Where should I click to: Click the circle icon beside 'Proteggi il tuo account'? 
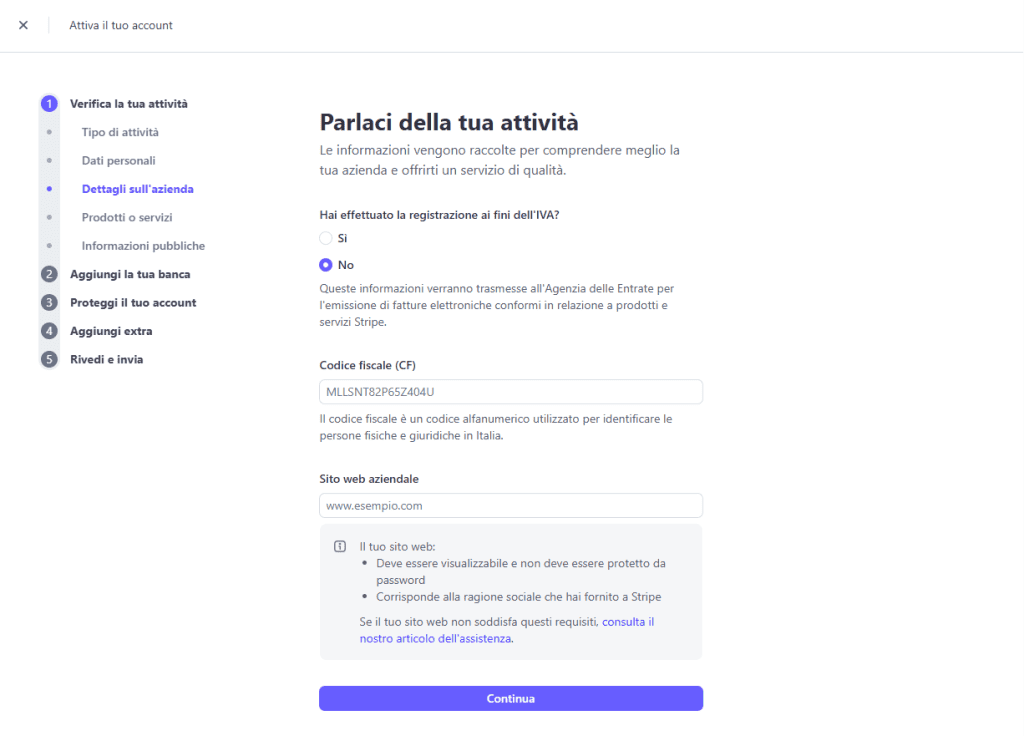pos(49,302)
